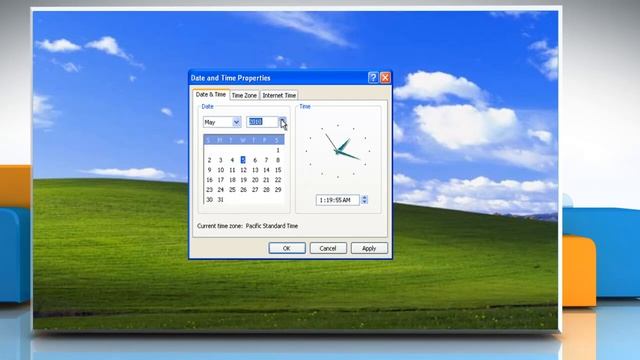Select day 19 in the calendar
The height and width of the screenshot is (360, 640).
tap(244, 180)
